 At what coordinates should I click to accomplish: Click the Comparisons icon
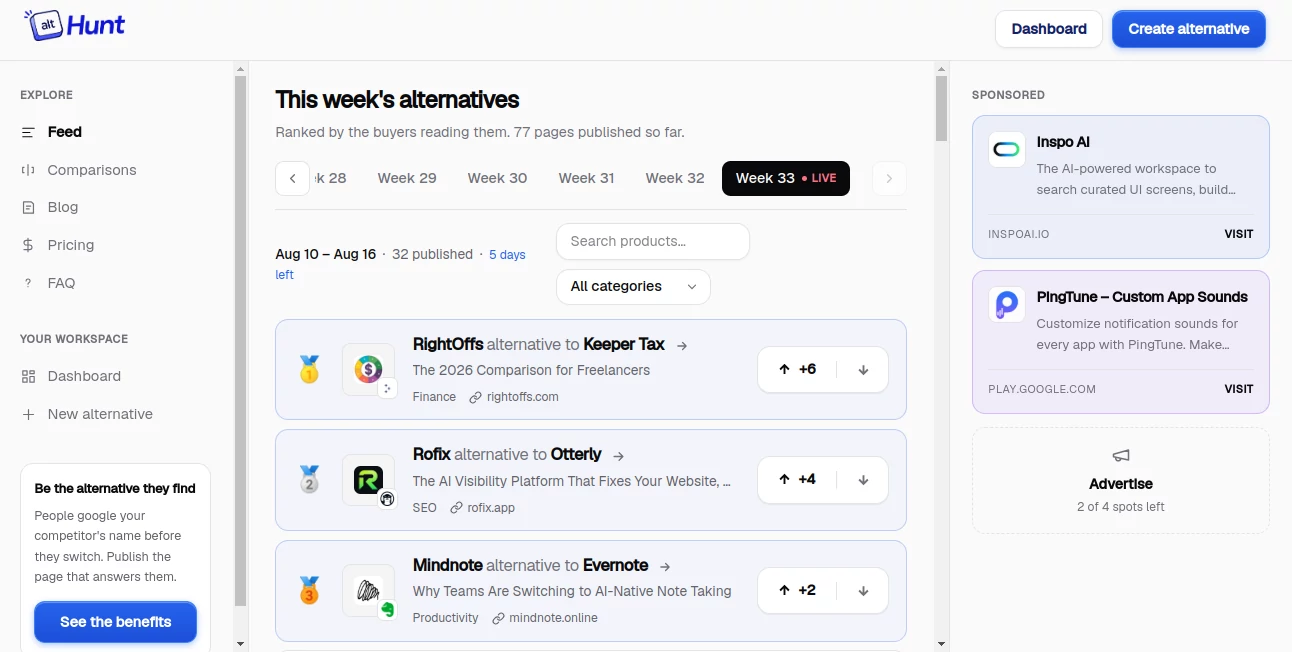pyautogui.click(x=28, y=170)
